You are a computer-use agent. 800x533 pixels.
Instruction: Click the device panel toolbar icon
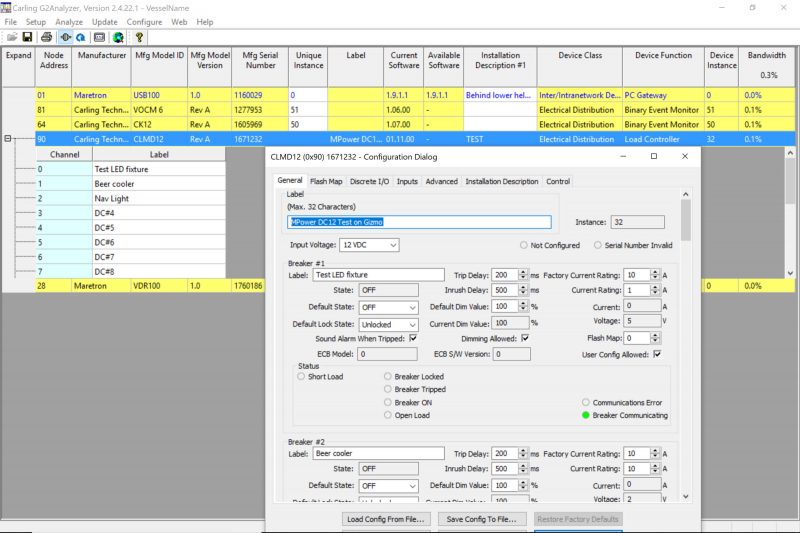pos(99,37)
